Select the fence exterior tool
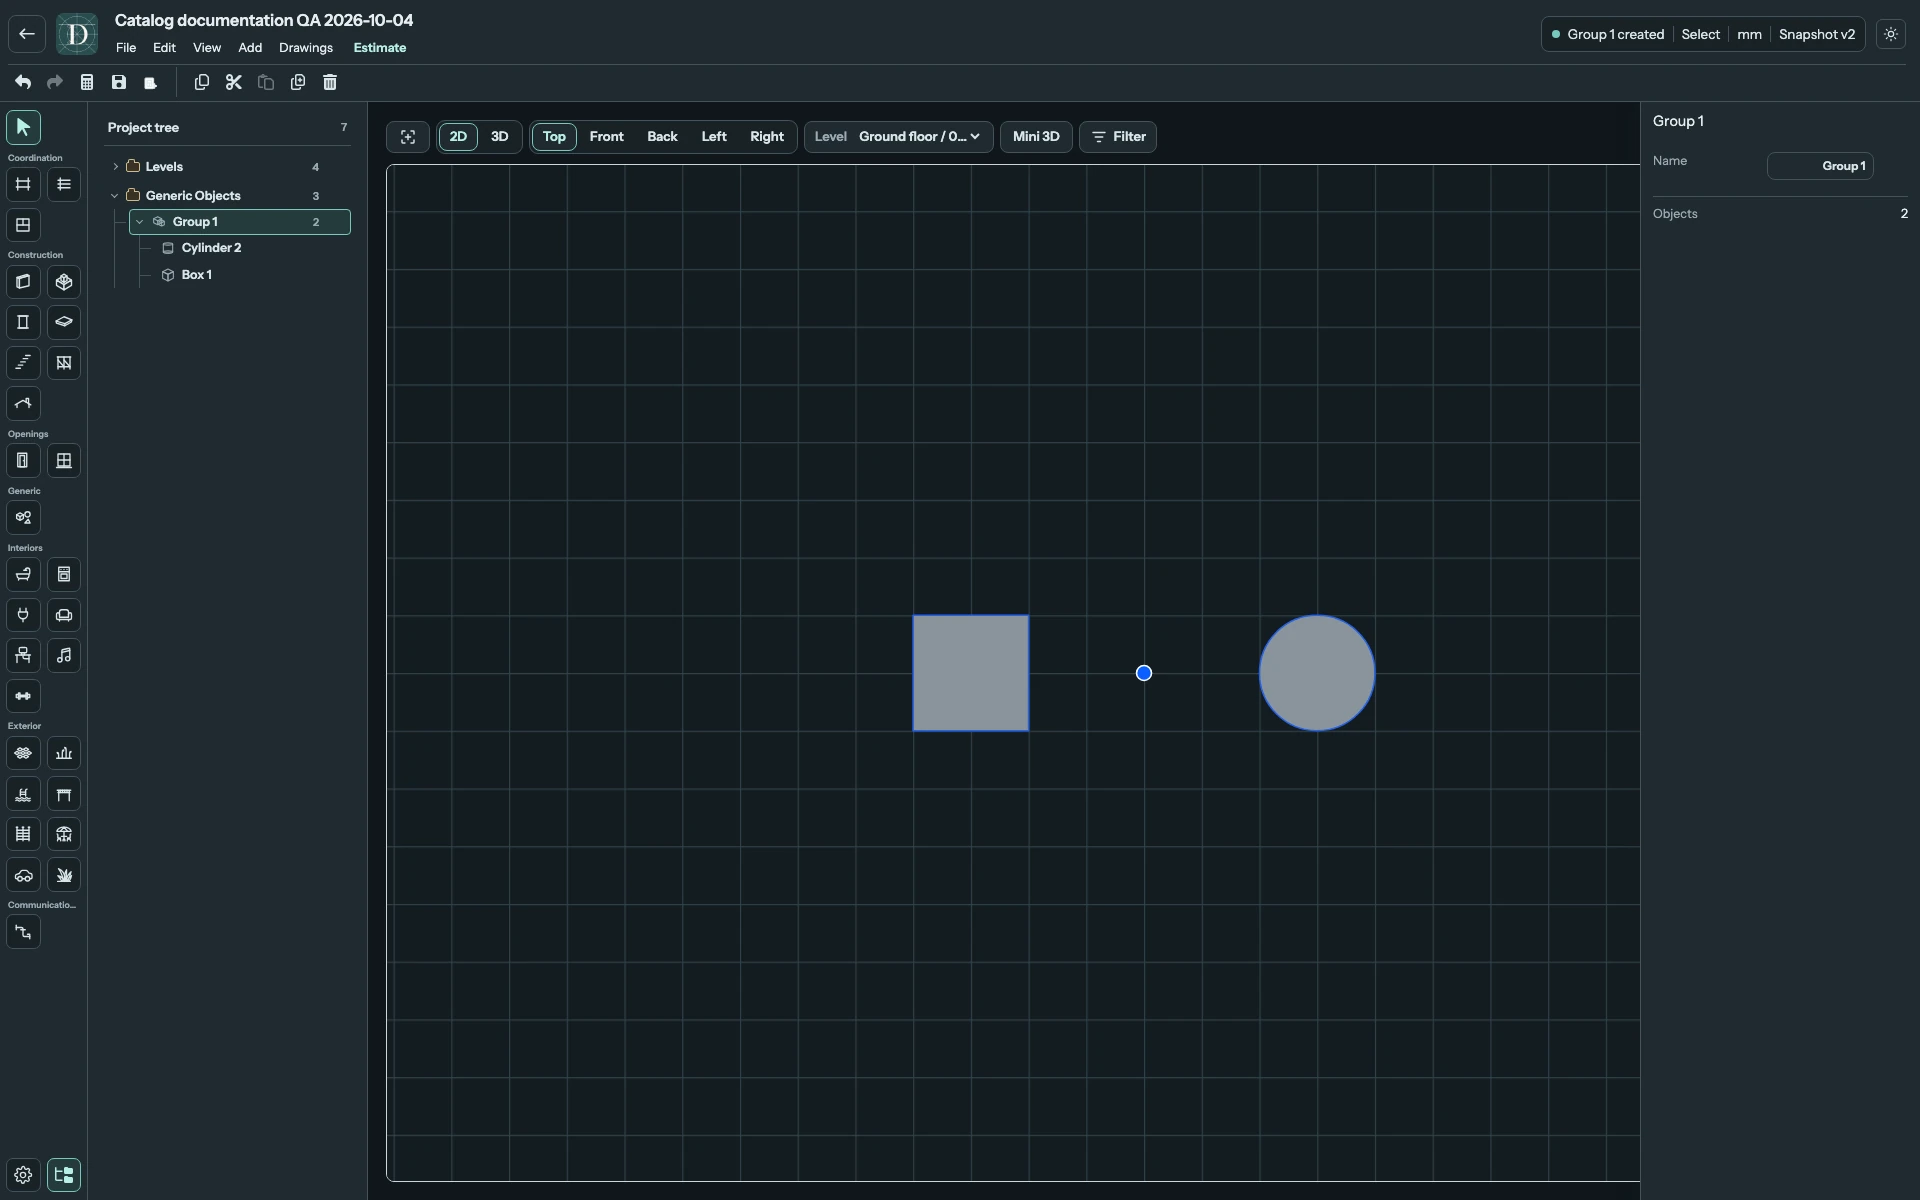 coord(64,753)
